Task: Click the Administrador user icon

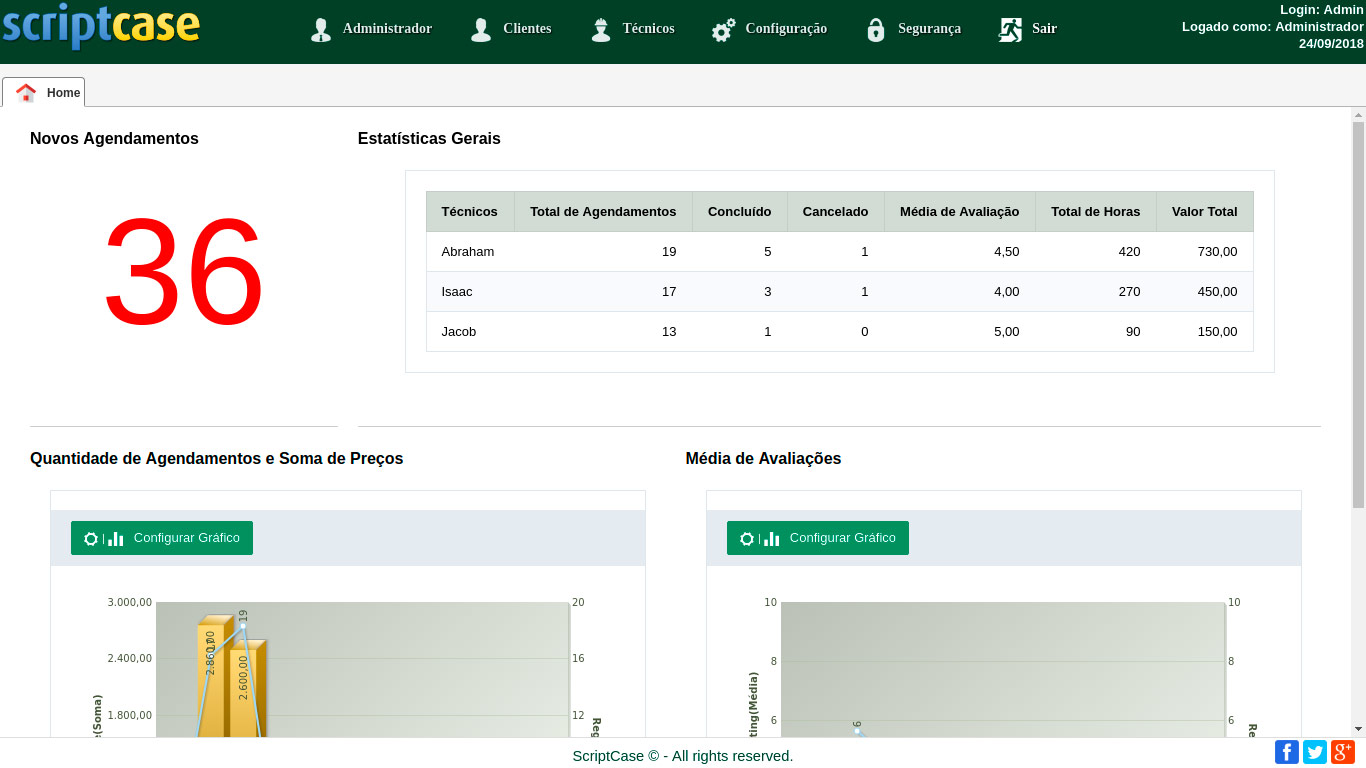Action: (x=321, y=30)
